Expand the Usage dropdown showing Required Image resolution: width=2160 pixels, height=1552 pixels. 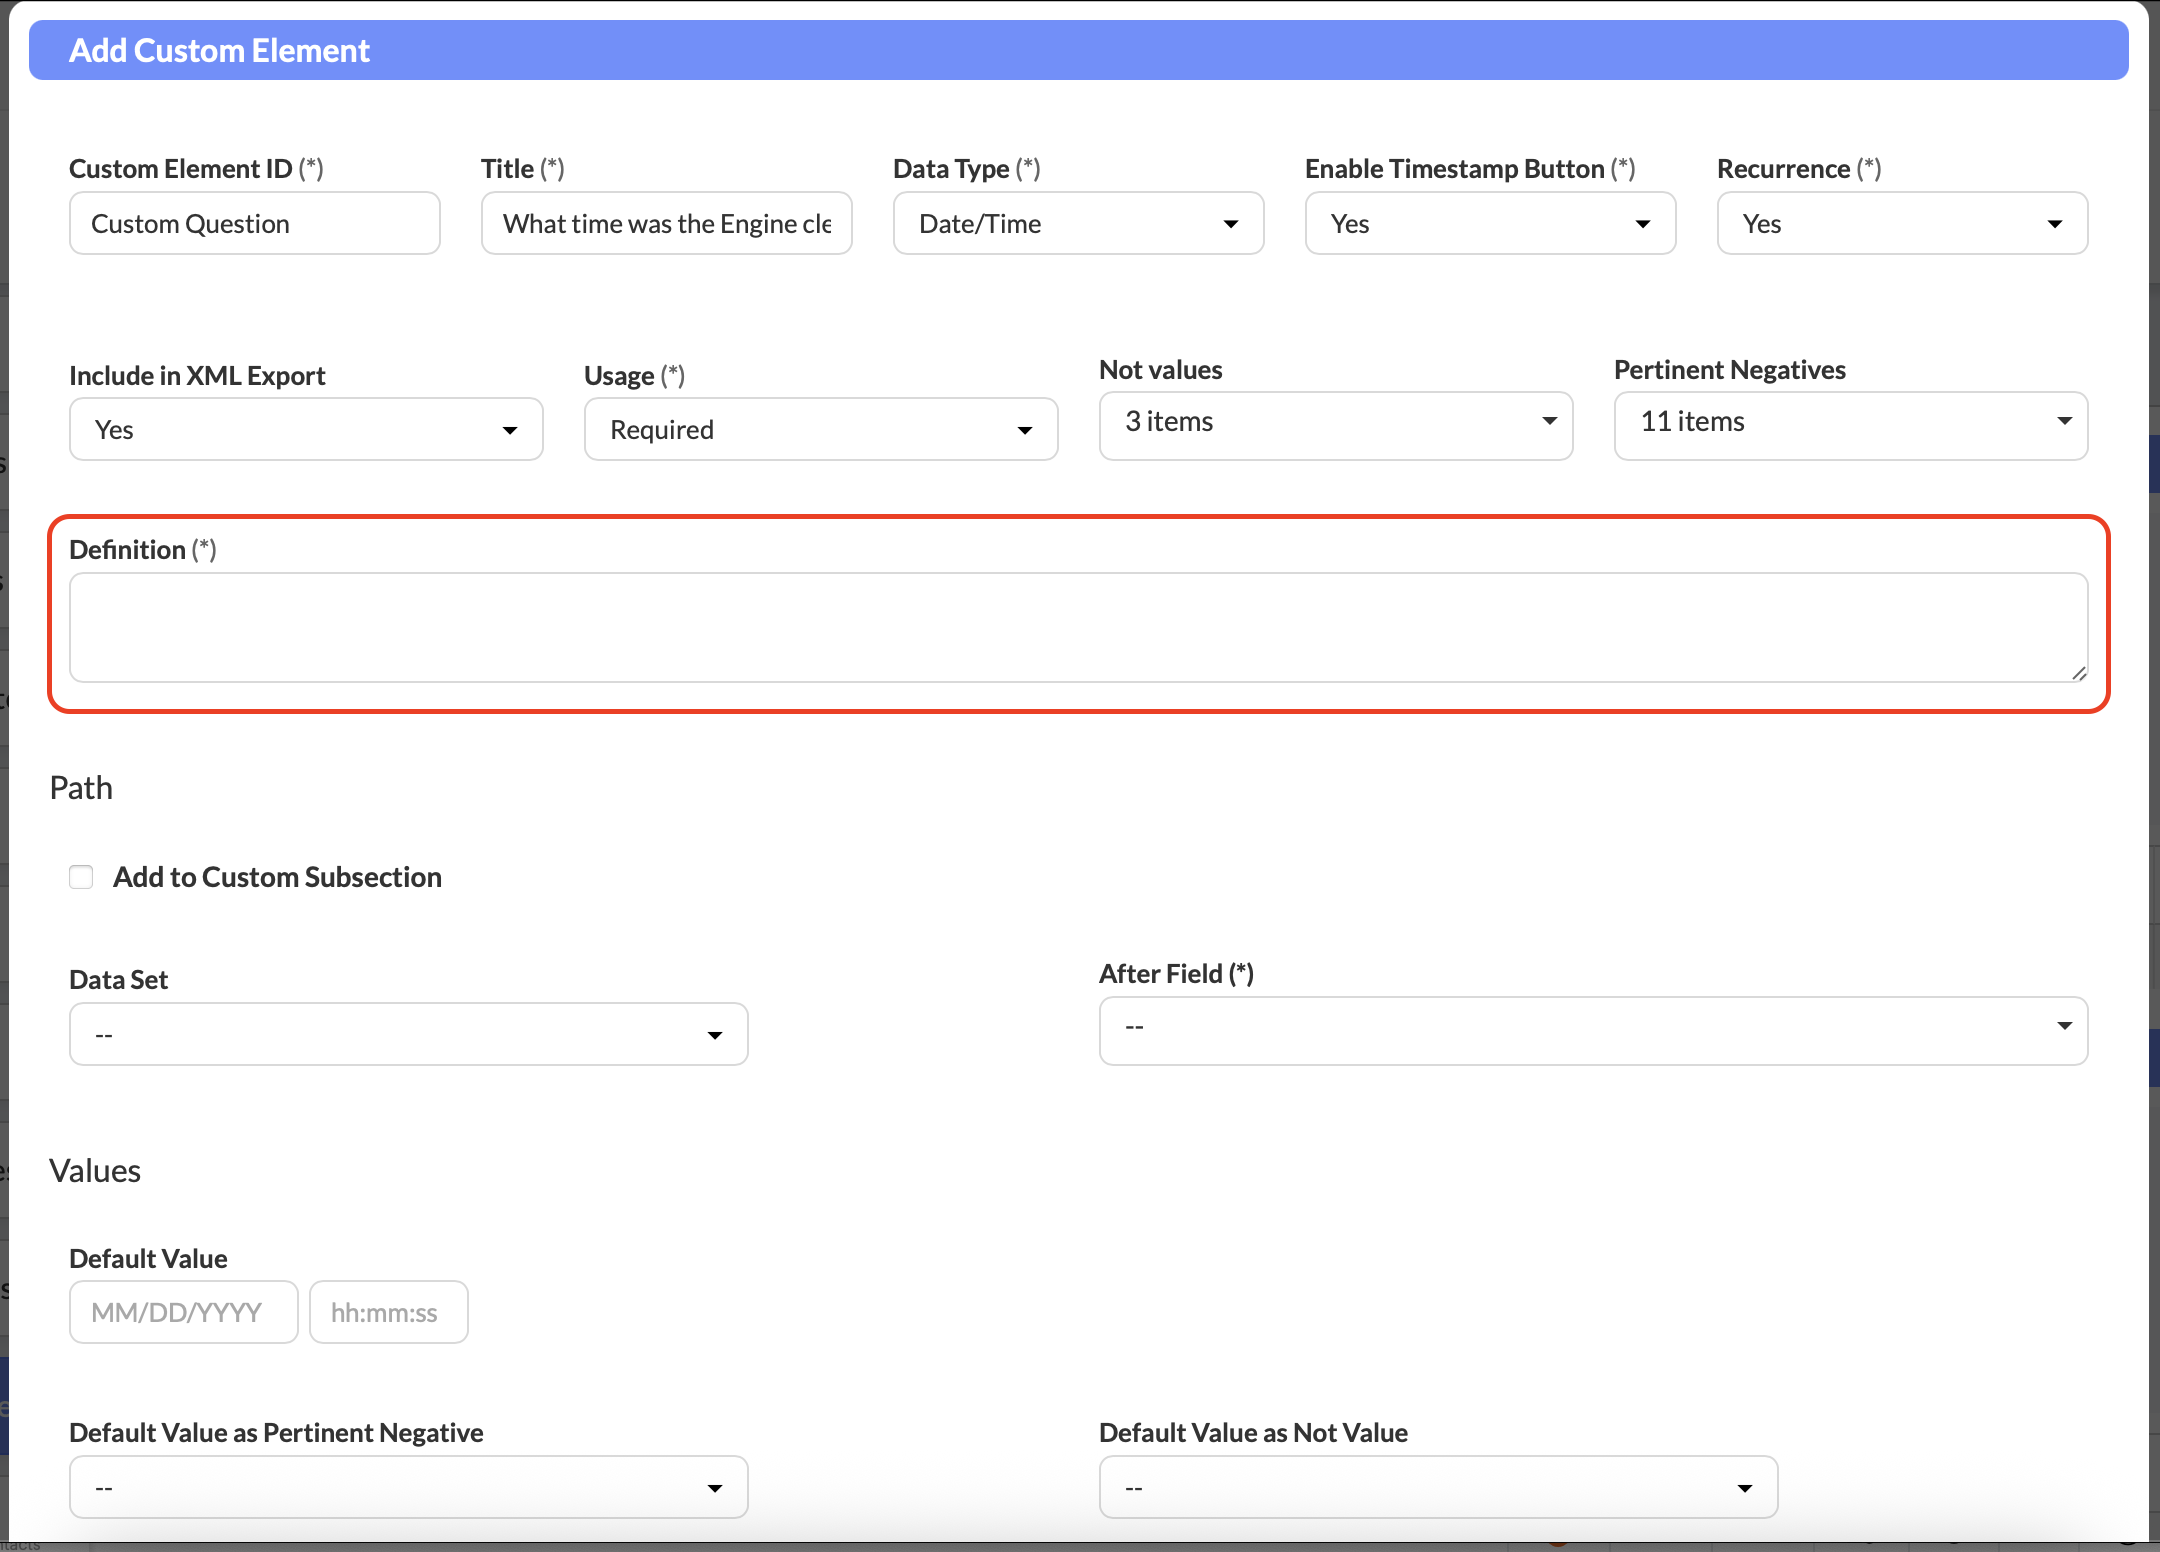pos(820,430)
